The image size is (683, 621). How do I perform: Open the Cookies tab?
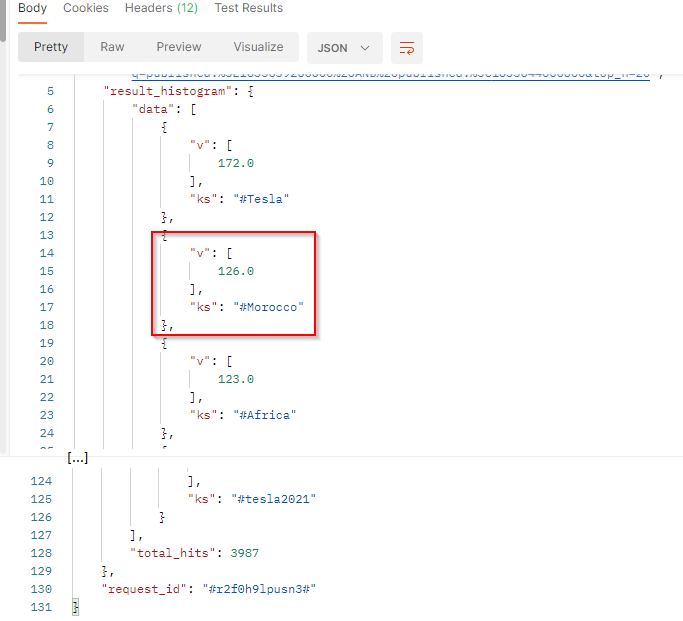click(x=86, y=8)
